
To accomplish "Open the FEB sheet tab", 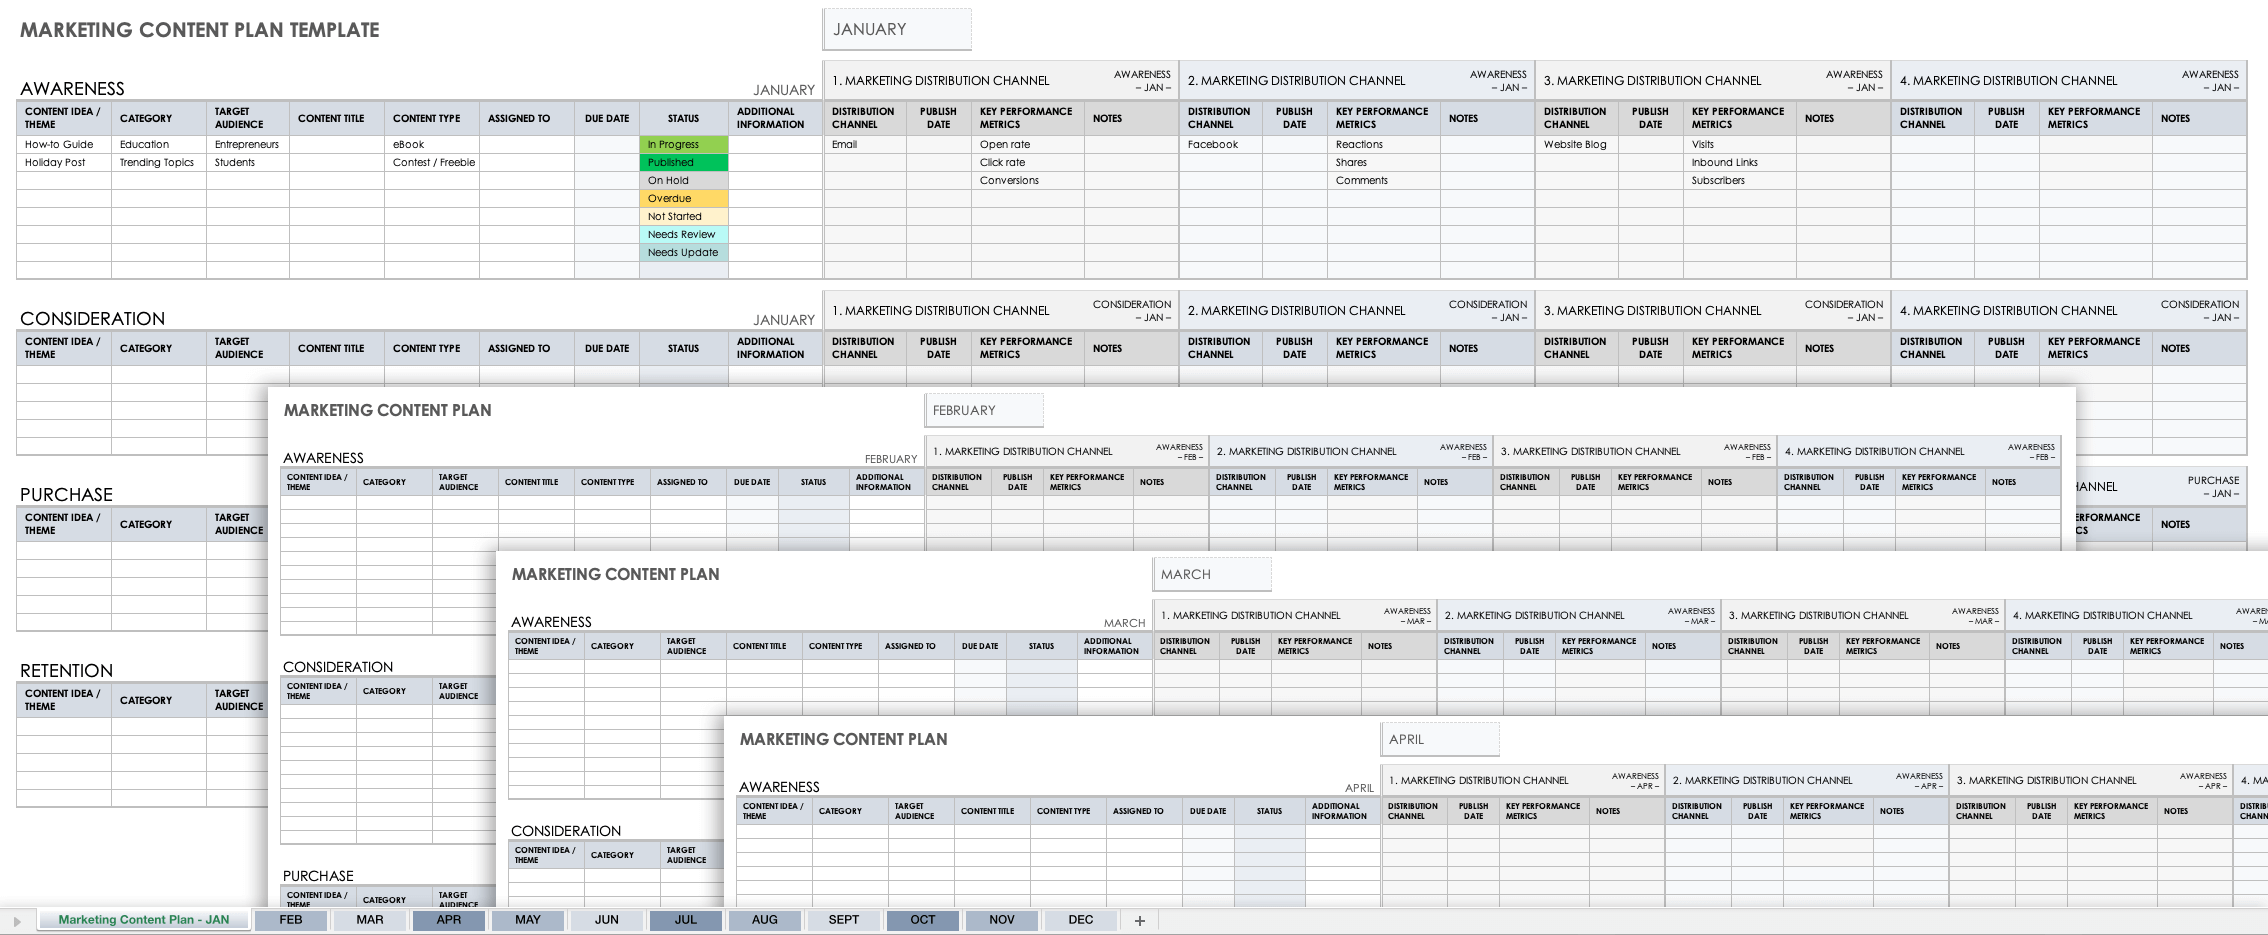I will (x=291, y=920).
